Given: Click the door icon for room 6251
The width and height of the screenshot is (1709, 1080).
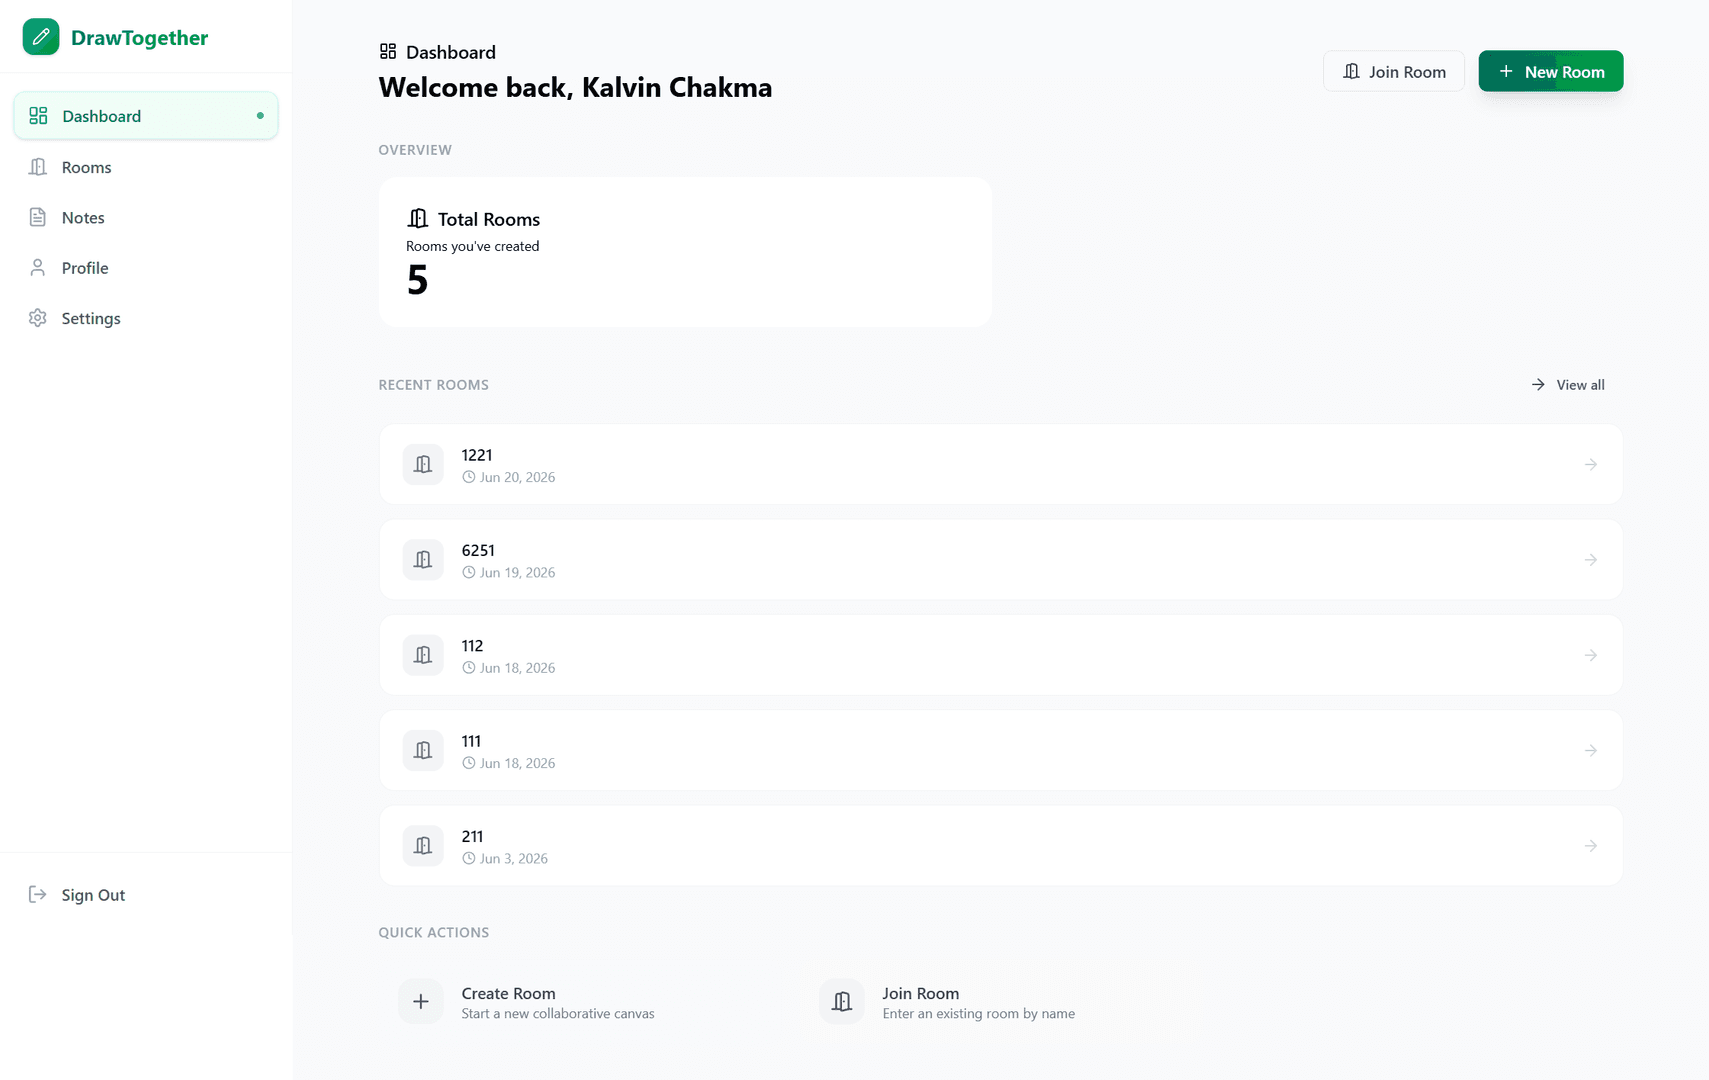Looking at the screenshot, I should pyautogui.click(x=423, y=560).
